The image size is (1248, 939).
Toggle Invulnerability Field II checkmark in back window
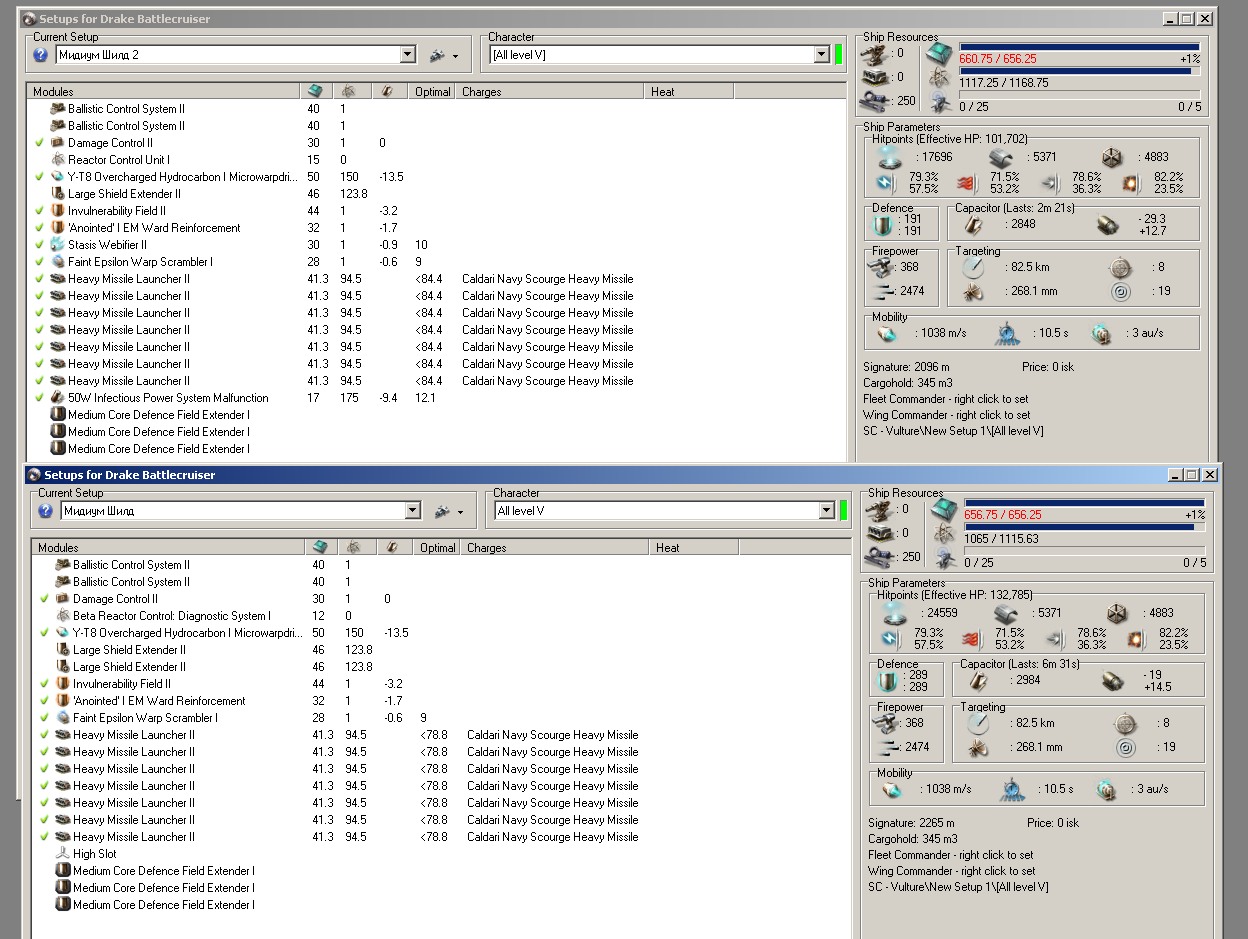coord(40,211)
